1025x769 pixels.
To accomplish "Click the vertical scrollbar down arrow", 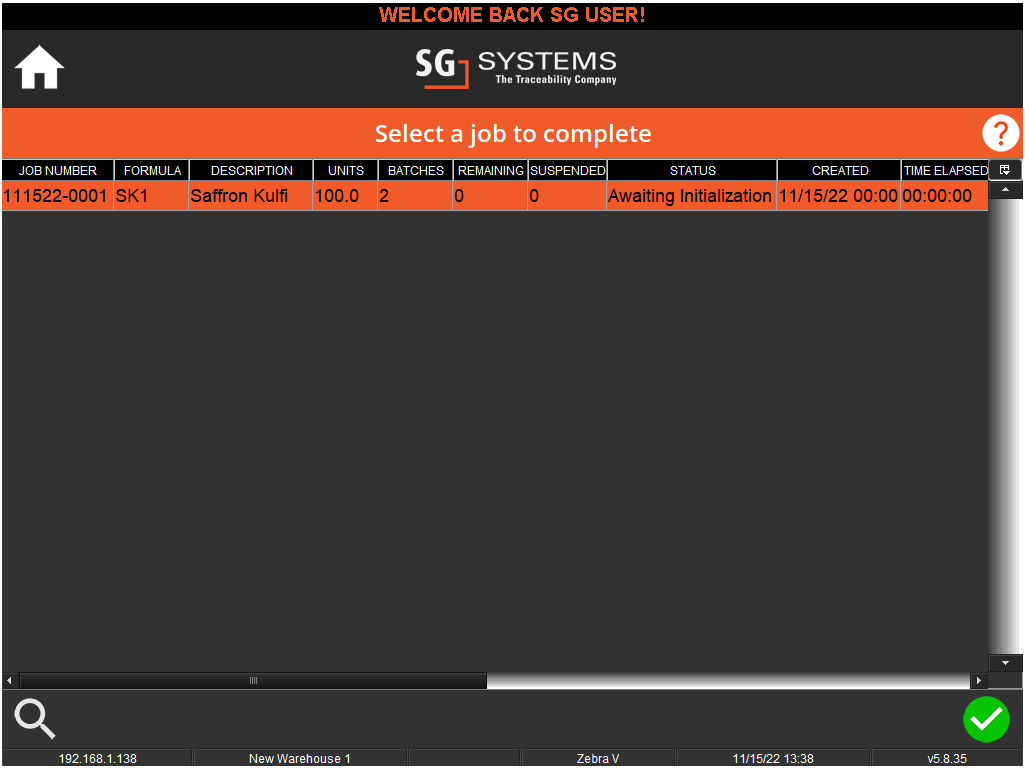I will pyautogui.click(x=1005, y=661).
